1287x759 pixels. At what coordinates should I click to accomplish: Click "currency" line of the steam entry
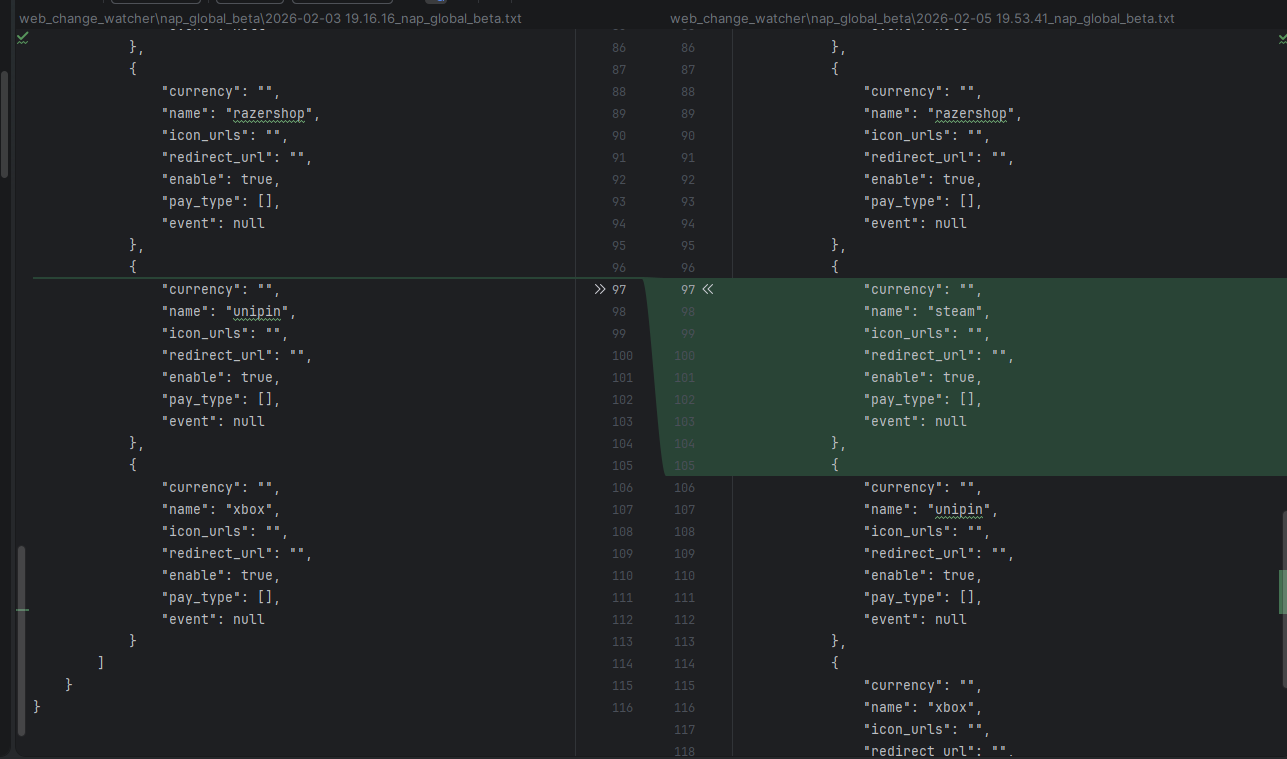point(922,289)
